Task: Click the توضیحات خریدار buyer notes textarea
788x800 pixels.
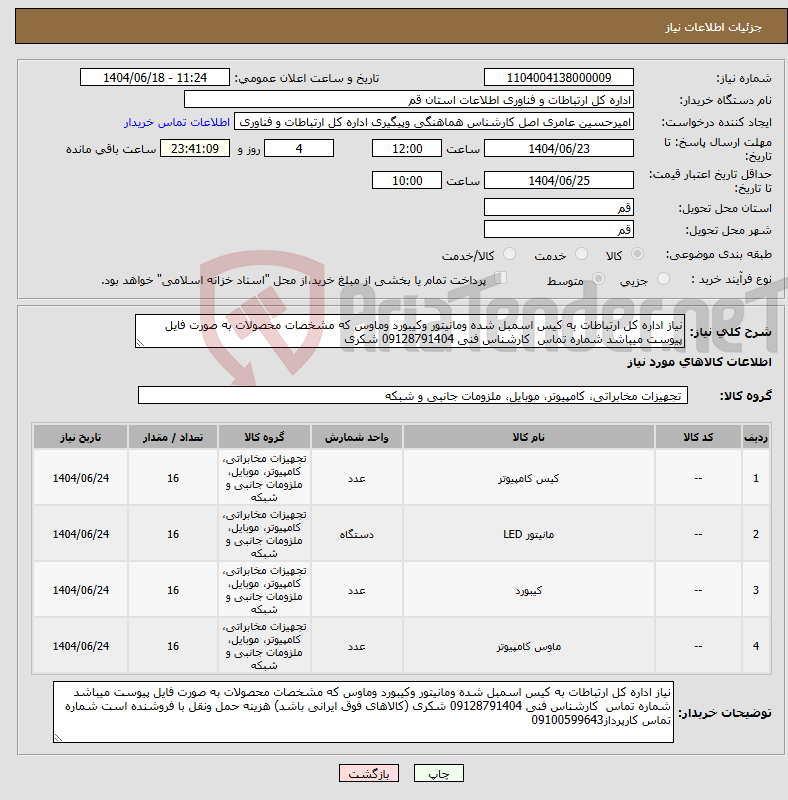Action: [363, 712]
